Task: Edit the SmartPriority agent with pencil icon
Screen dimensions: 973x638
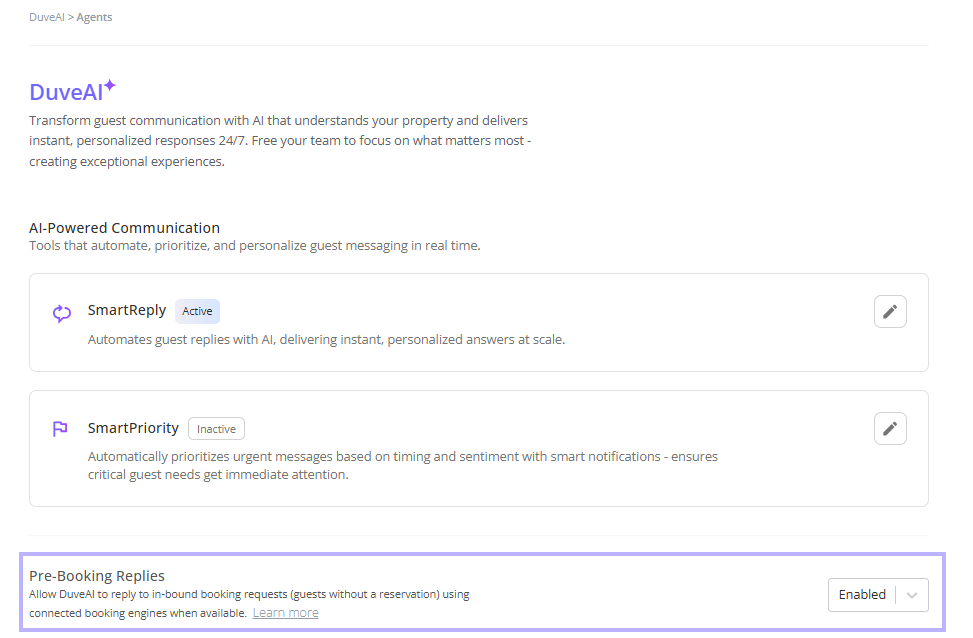Action: click(890, 429)
